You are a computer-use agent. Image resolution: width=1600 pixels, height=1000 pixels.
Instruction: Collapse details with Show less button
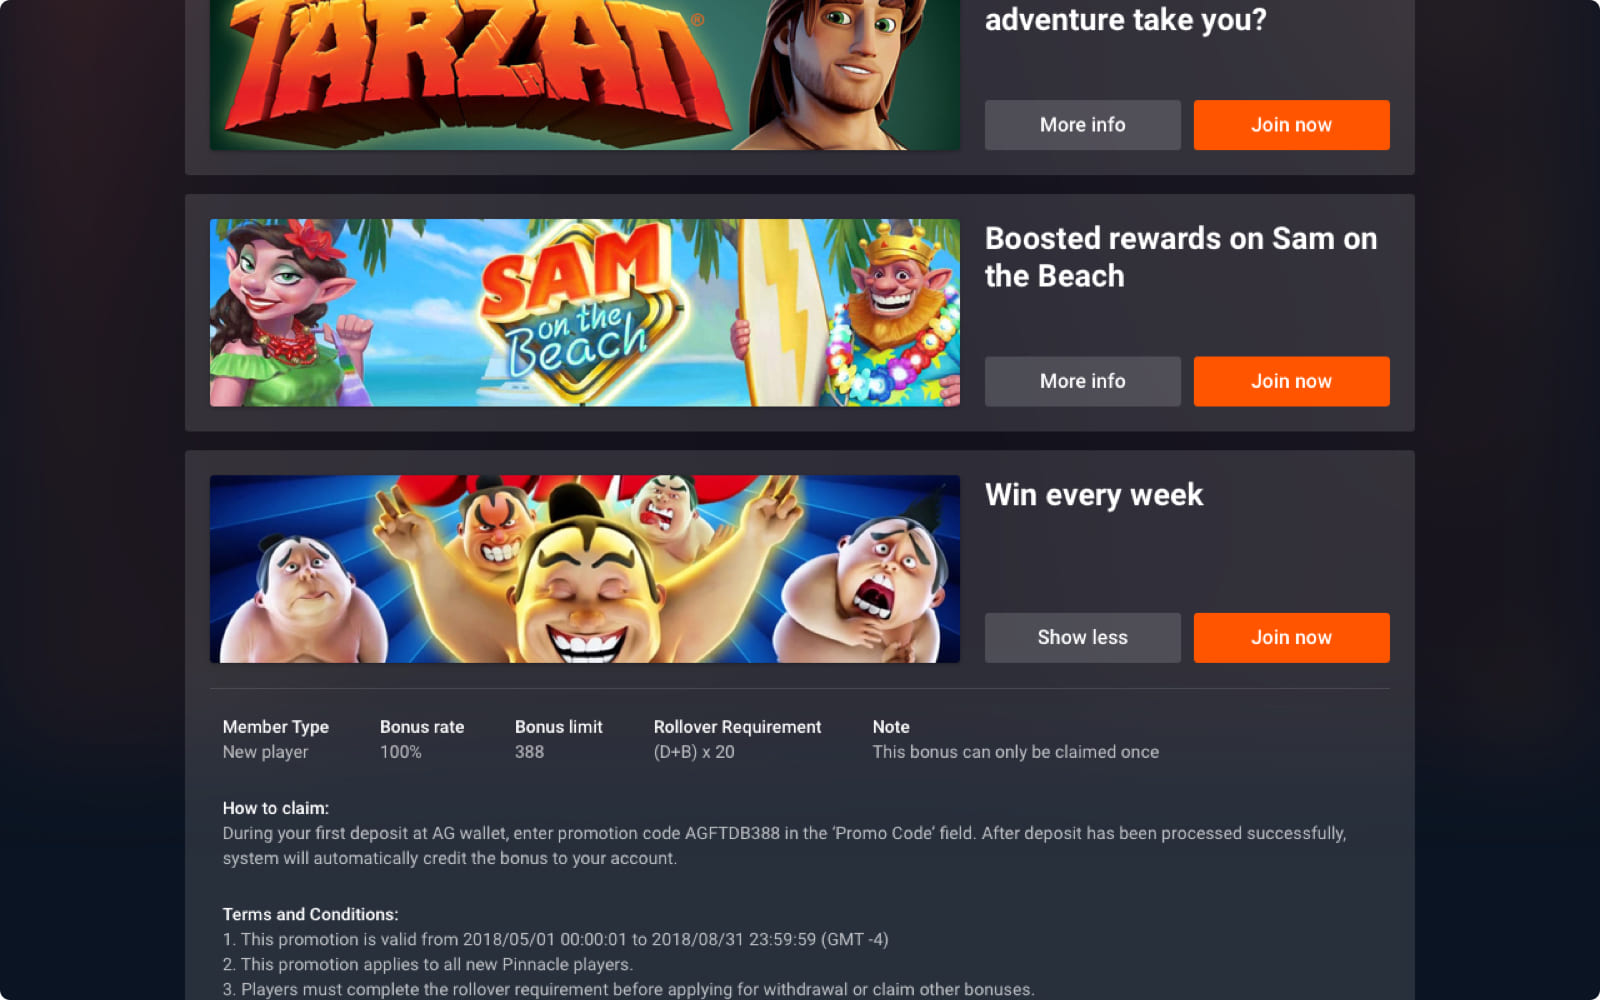1082,638
